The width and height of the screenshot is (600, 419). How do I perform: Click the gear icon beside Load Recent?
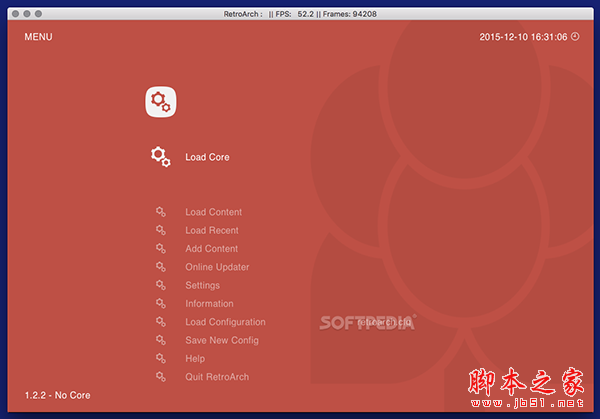(x=161, y=230)
